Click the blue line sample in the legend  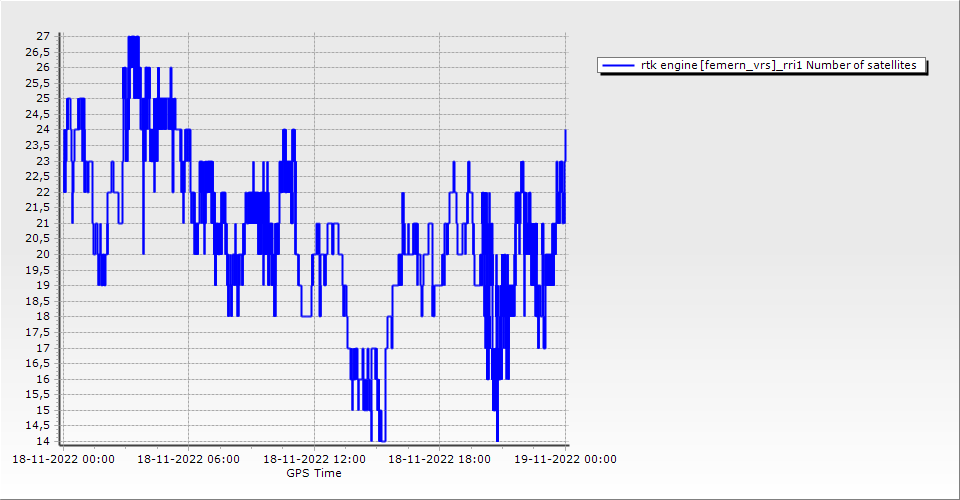tap(618, 65)
